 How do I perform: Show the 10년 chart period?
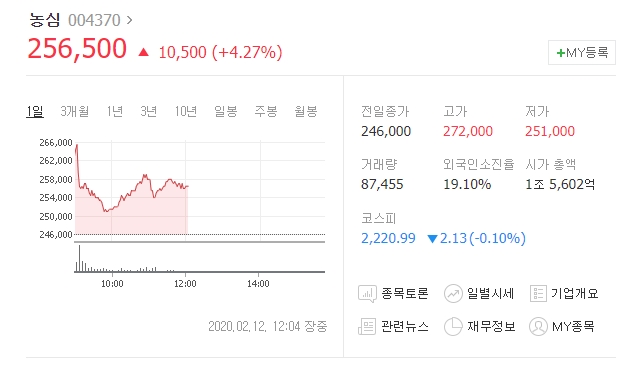tap(186, 111)
